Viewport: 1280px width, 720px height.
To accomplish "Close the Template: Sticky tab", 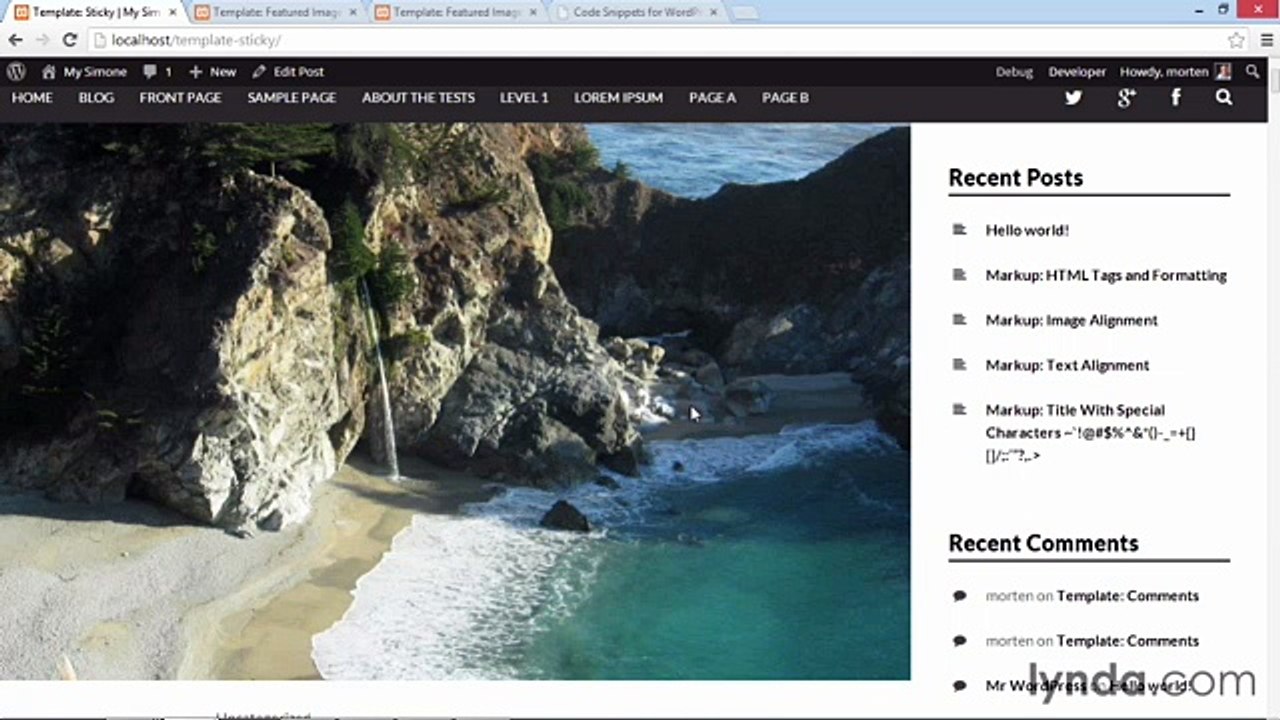I will [x=172, y=12].
